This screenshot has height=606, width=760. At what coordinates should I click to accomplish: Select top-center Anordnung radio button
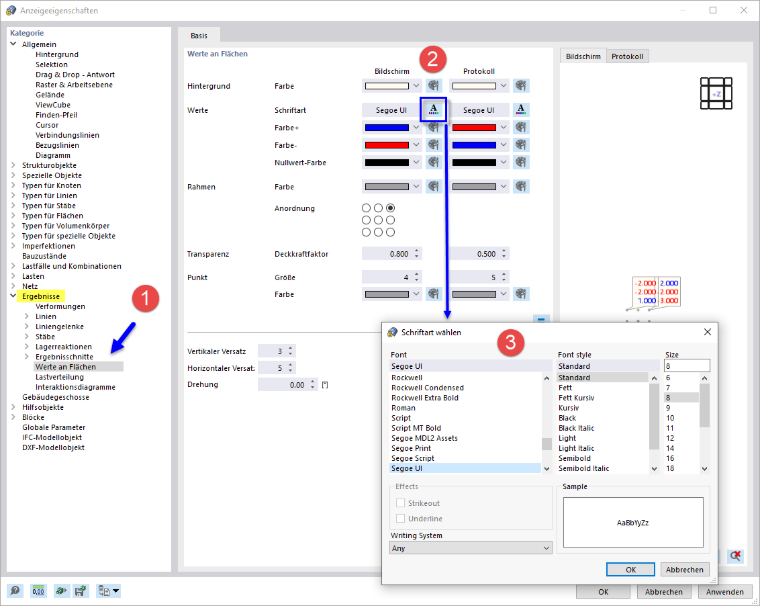378,207
